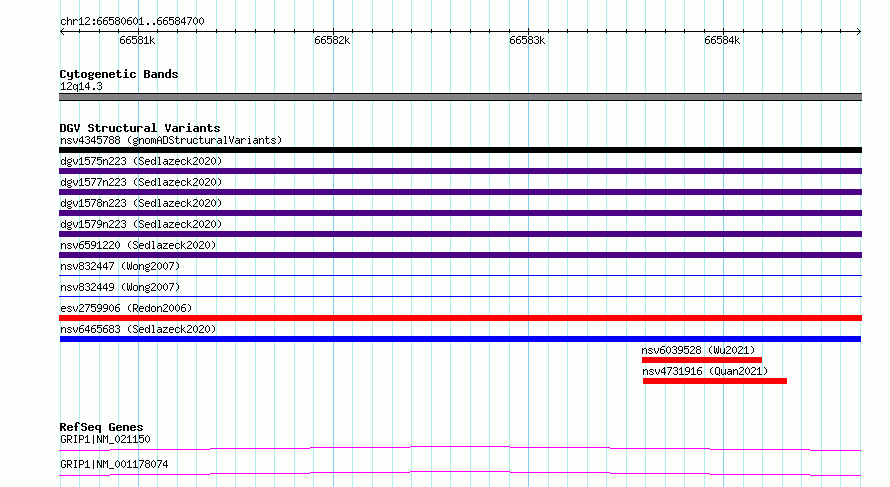This screenshot has width=890, height=487.
Task: Select the thin blue line under nsv832447
Action: (460, 276)
